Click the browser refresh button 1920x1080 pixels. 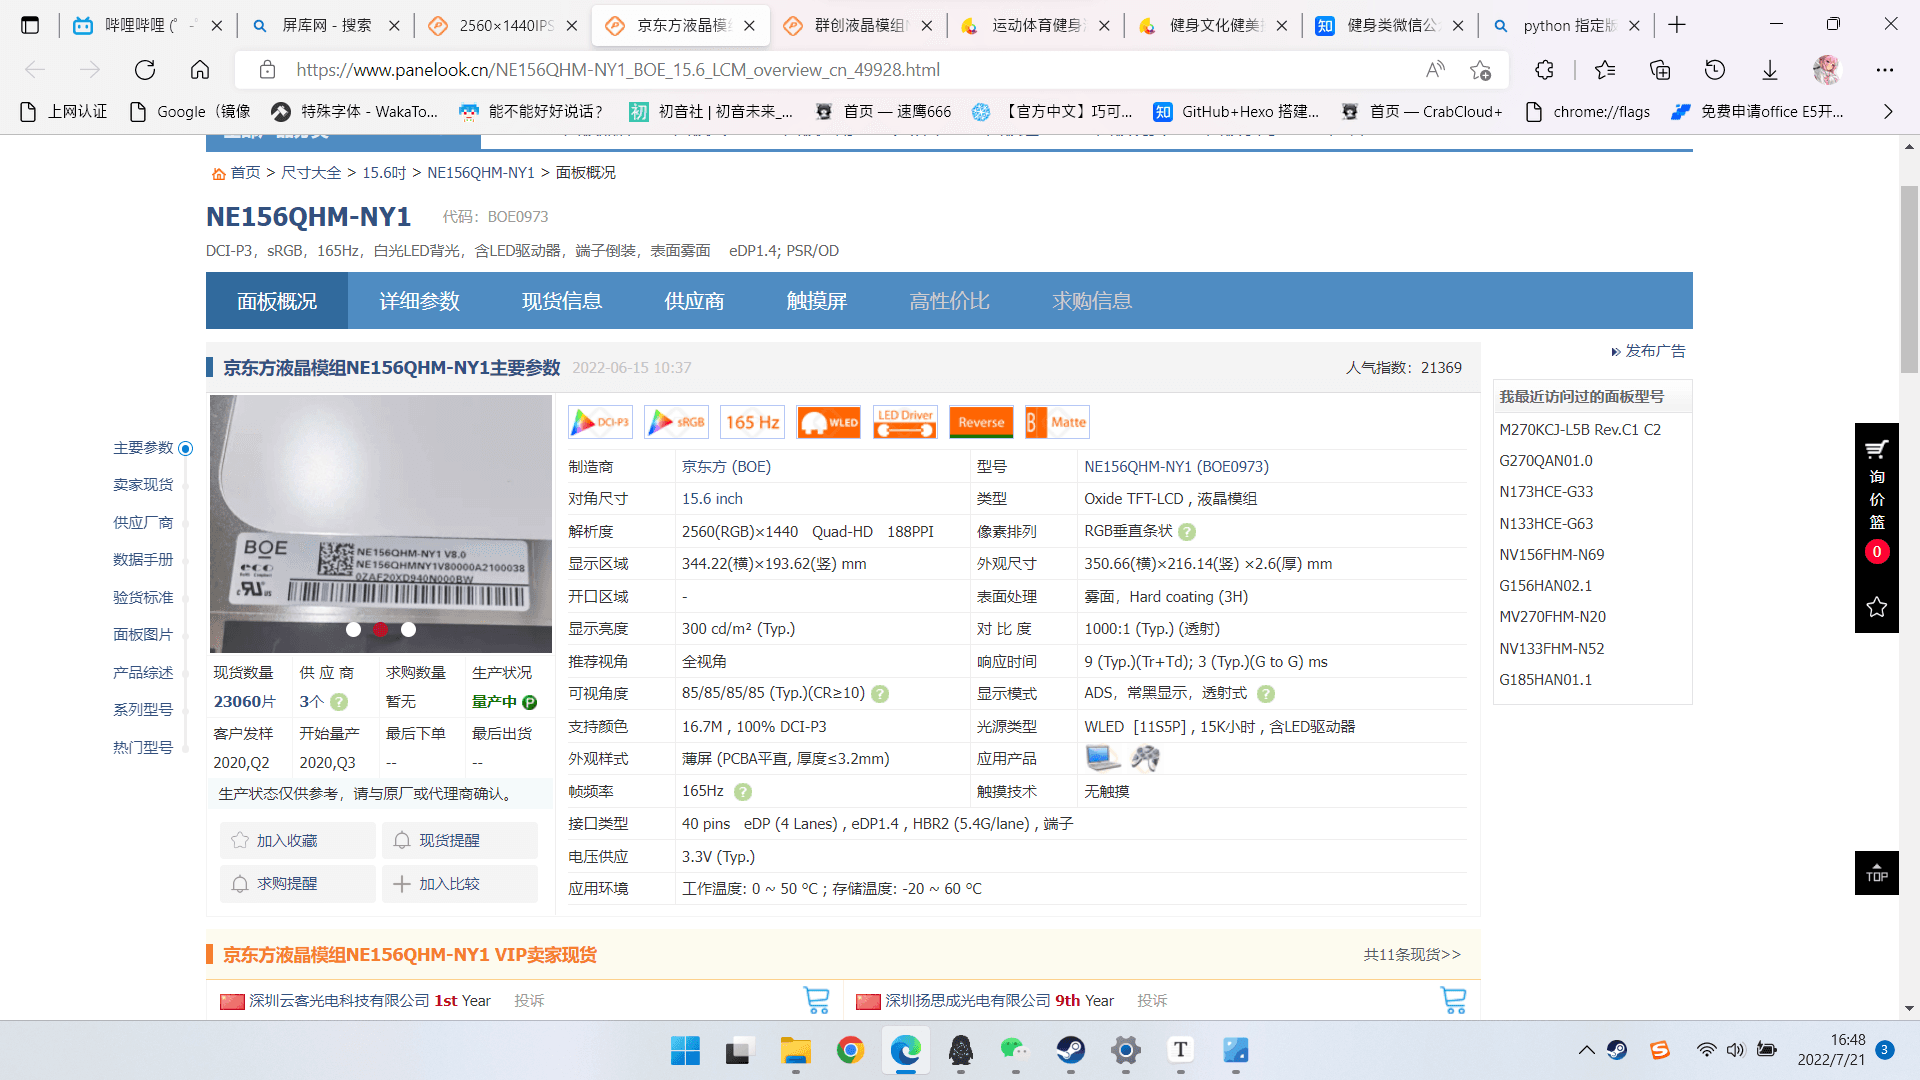[x=145, y=70]
